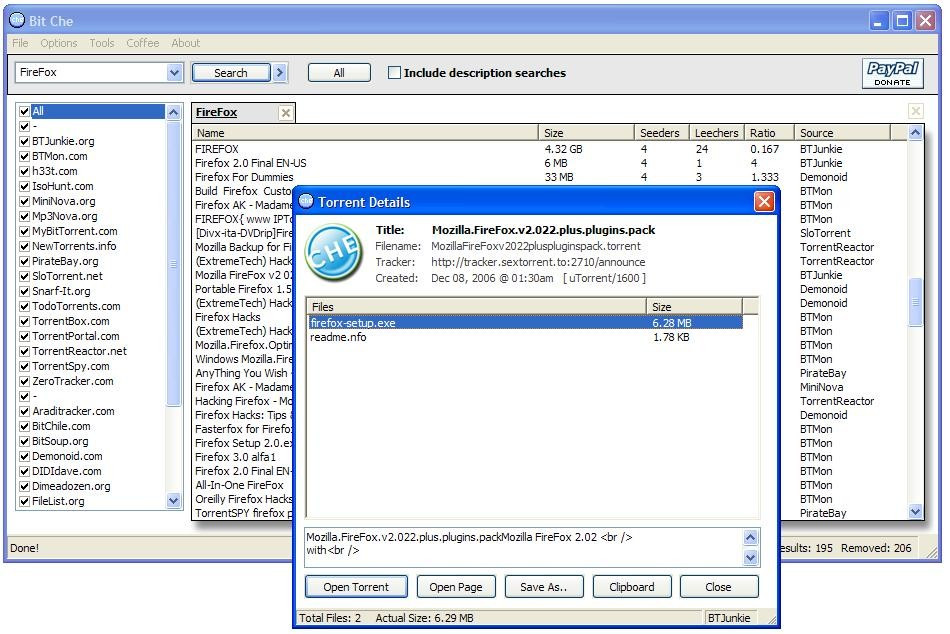The width and height of the screenshot is (950, 634).
Task: Click the faded X icon above results scrollbar
Action: (915, 112)
